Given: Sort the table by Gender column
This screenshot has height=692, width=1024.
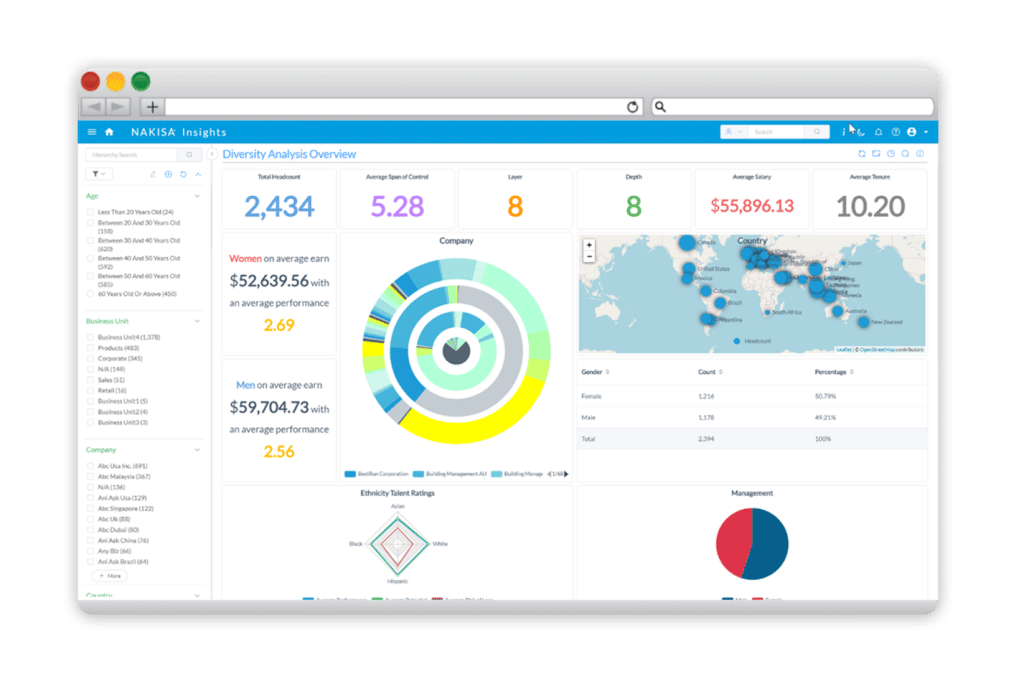Looking at the screenshot, I should click(x=606, y=372).
